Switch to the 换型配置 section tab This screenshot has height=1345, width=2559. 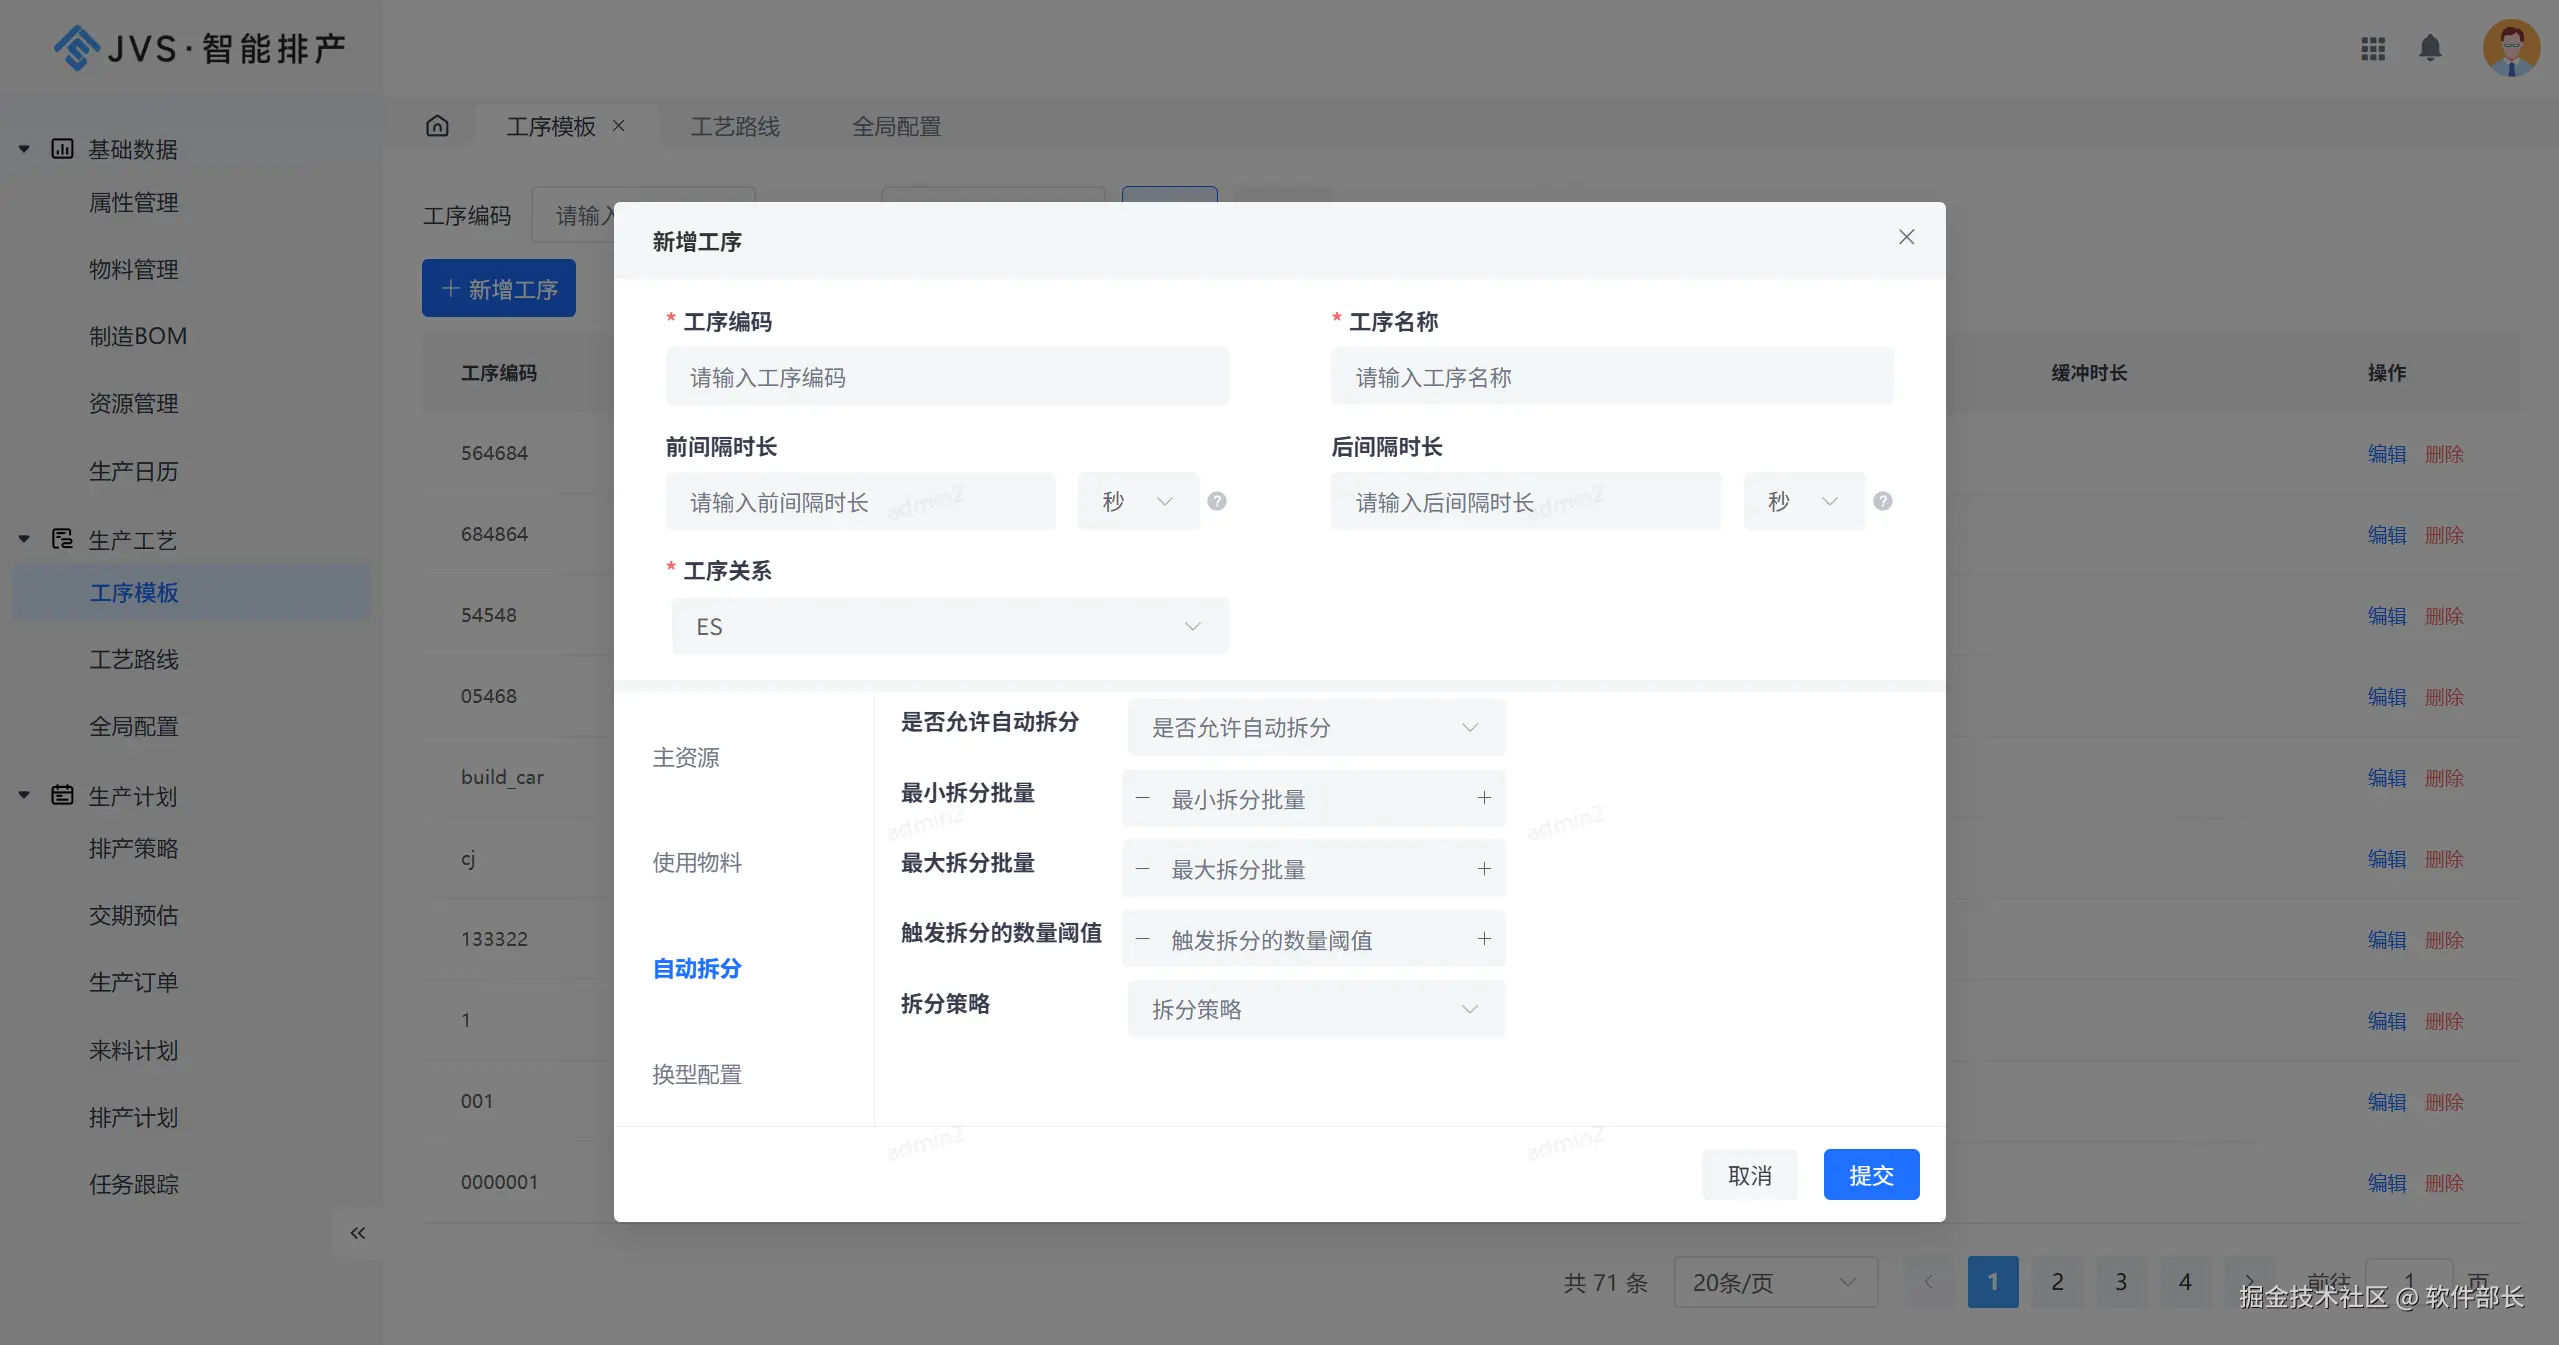697,1074
